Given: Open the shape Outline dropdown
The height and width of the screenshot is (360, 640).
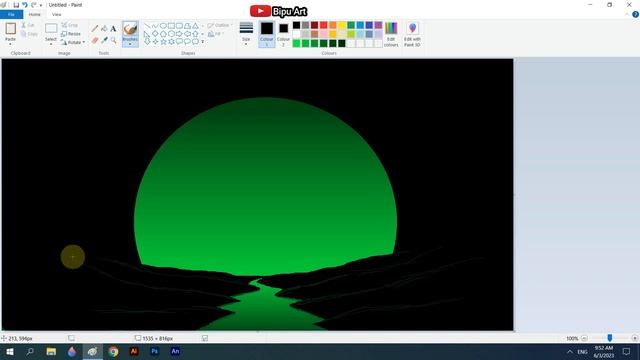Looking at the screenshot, I should pyautogui.click(x=220, y=25).
